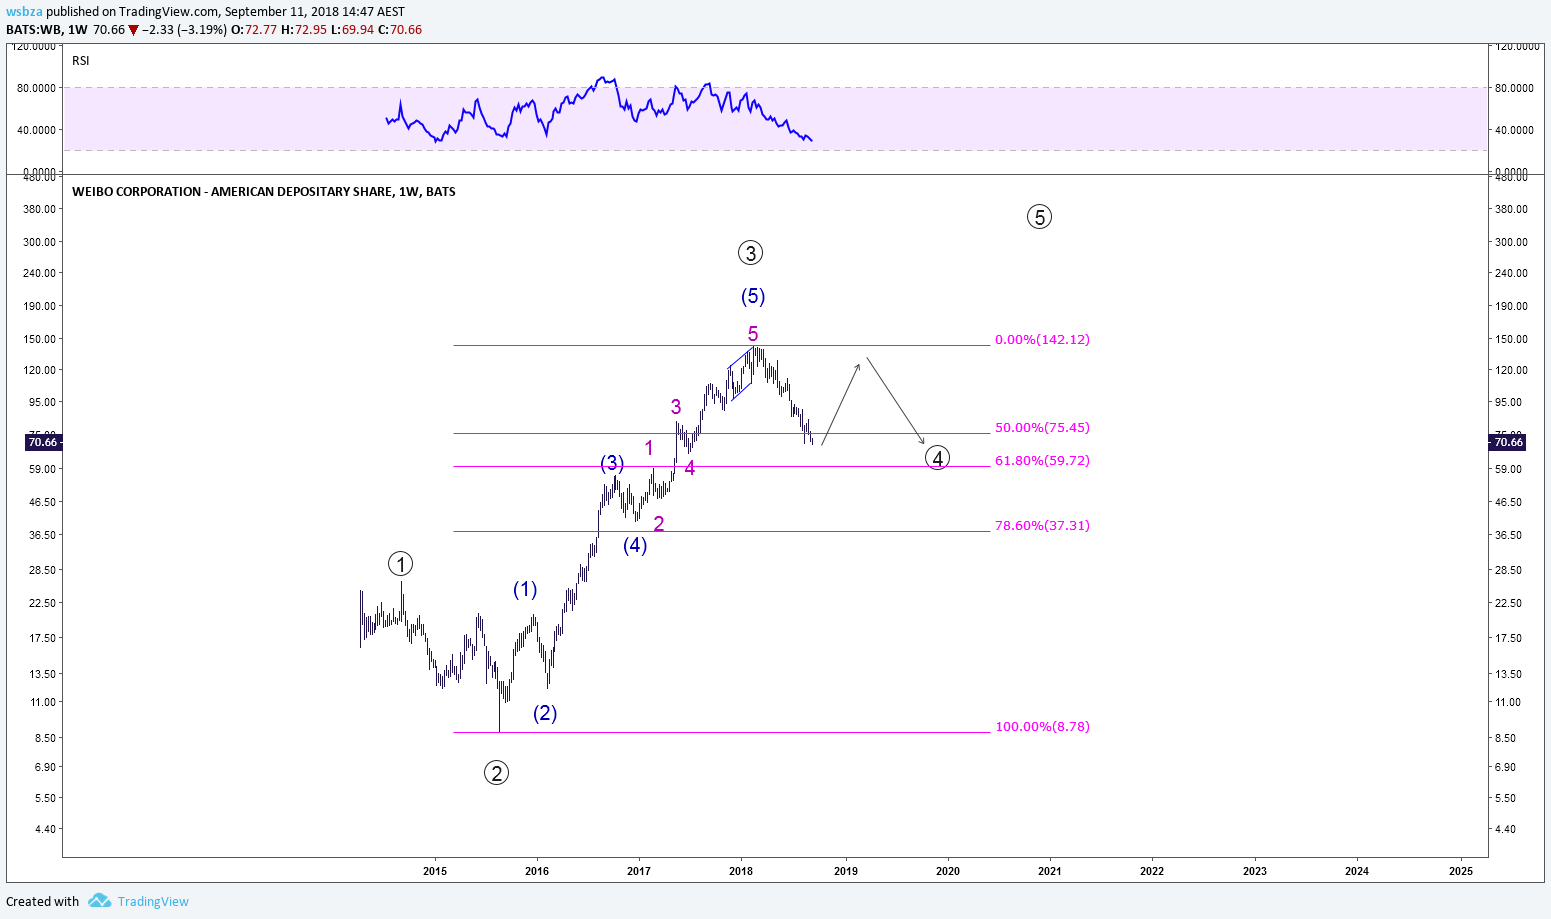This screenshot has width=1551, height=919.
Task: Select the 50.00%(75.45) Fibonacci label
Action: [1042, 428]
